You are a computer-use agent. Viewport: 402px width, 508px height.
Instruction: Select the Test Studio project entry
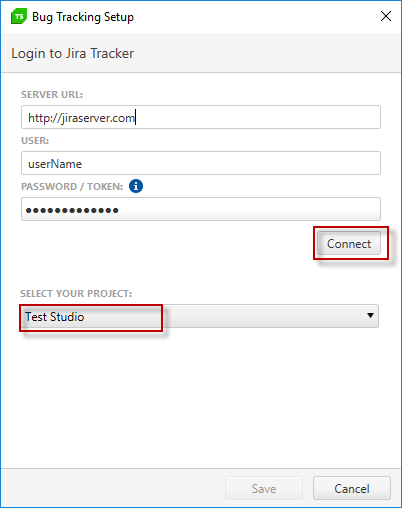[55, 317]
